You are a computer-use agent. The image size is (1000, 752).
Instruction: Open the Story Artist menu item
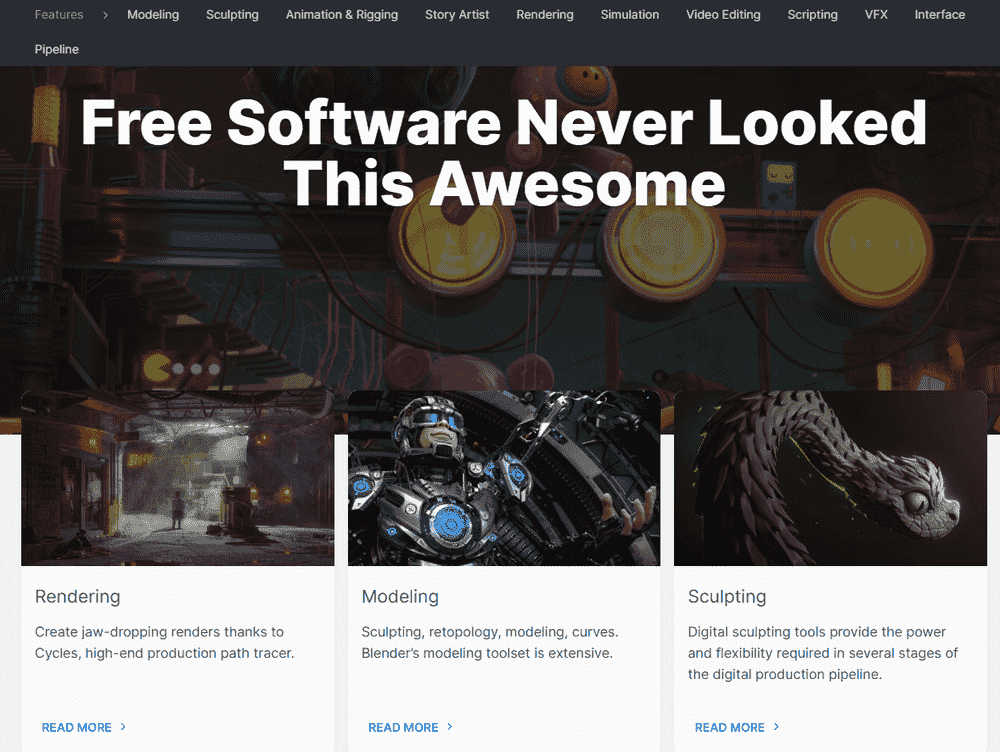point(457,15)
